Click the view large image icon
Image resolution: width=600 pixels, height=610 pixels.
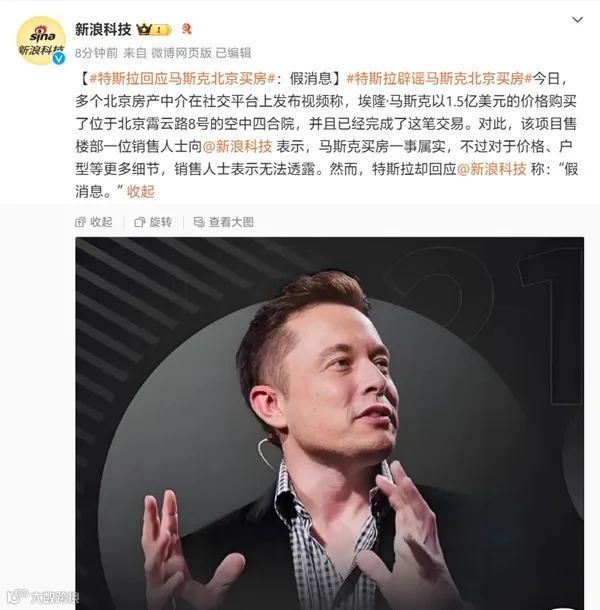(x=199, y=222)
